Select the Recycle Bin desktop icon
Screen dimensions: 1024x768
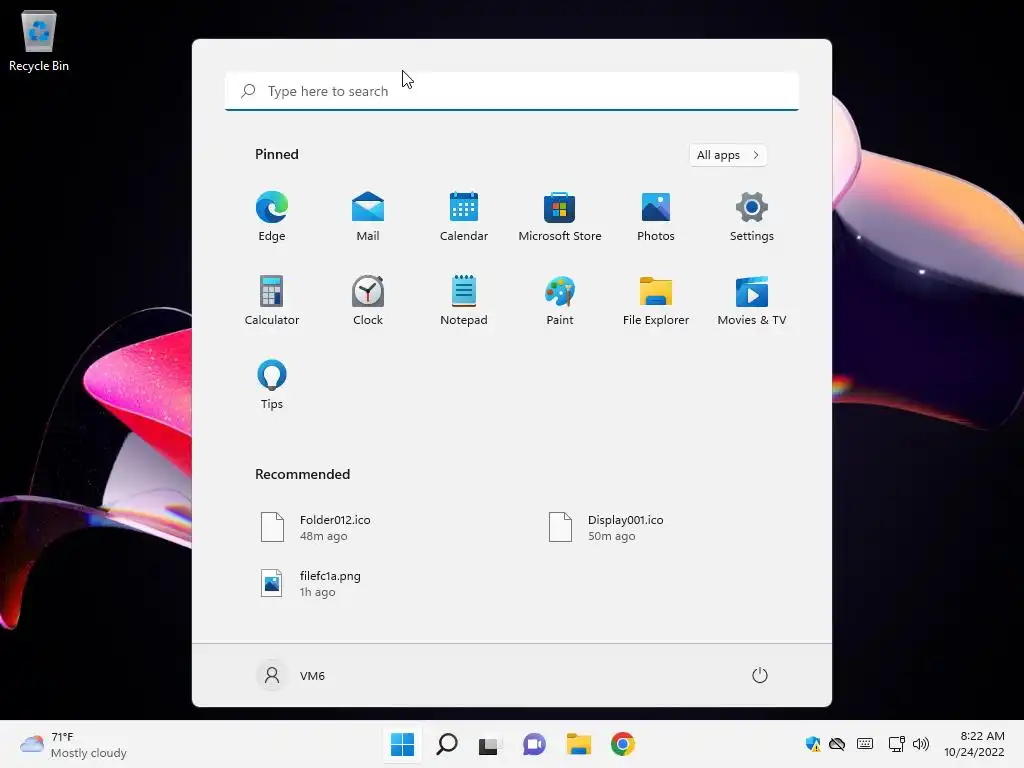click(39, 40)
